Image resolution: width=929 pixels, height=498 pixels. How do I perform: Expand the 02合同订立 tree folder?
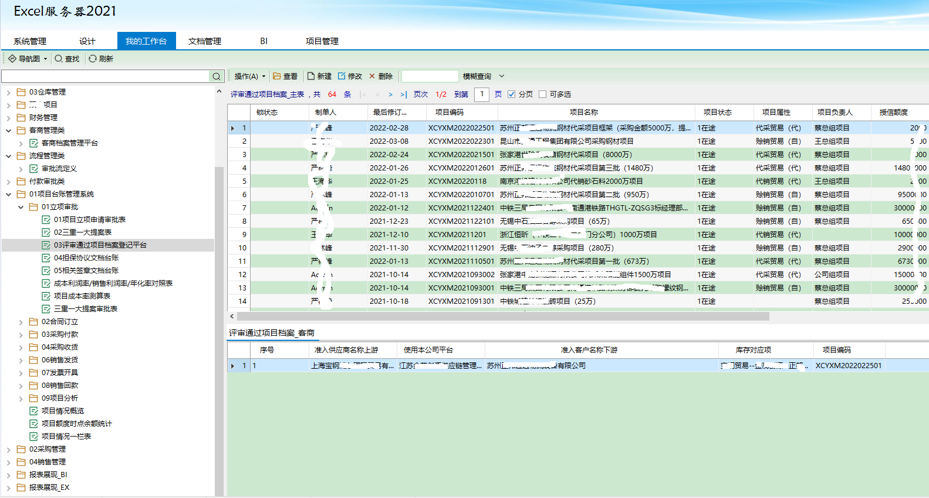click(x=21, y=322)
